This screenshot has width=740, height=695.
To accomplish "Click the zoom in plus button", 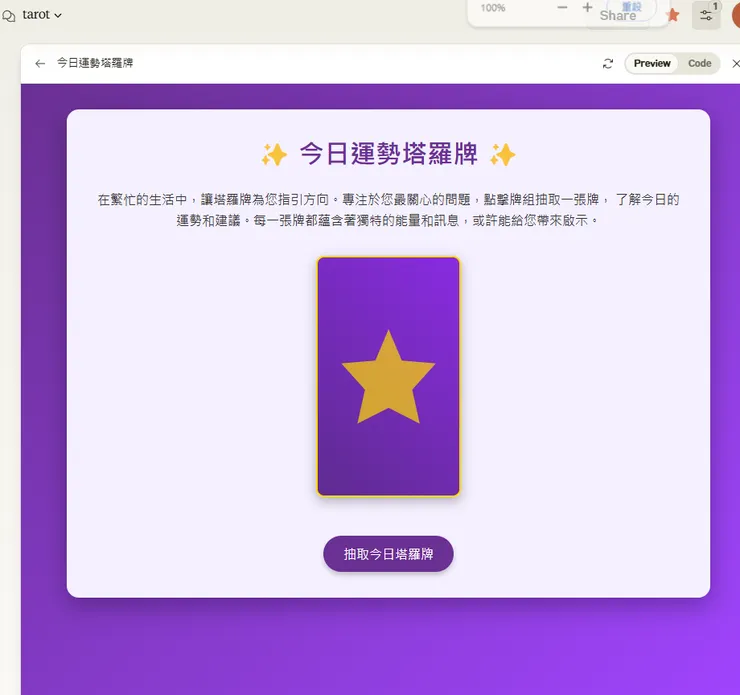I will tap(587, 8).
